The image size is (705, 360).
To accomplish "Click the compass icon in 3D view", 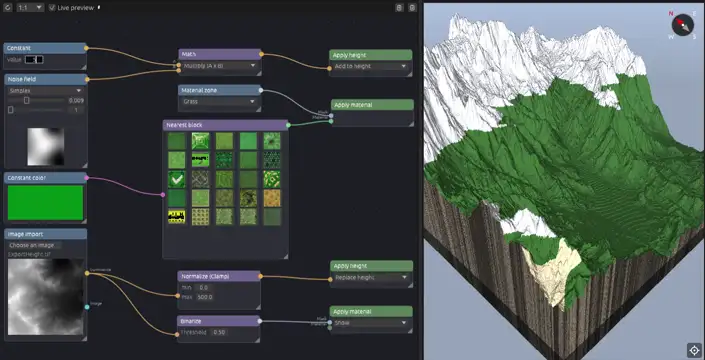I will (x=682, y=25).
